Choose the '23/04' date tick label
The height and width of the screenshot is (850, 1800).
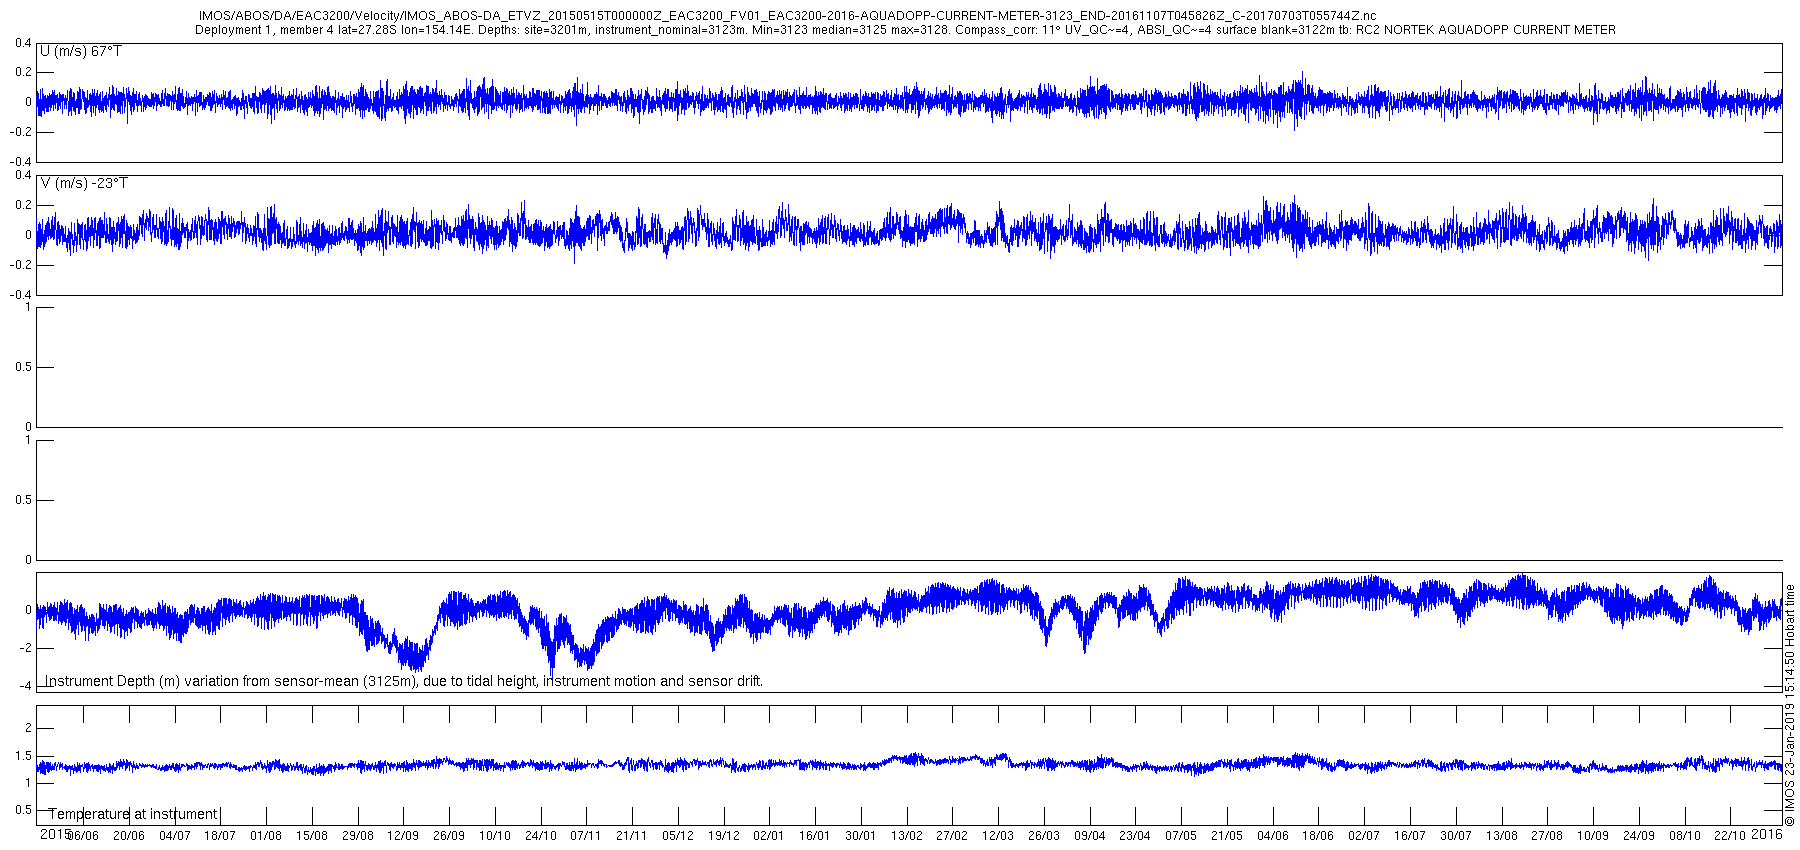1135,836
